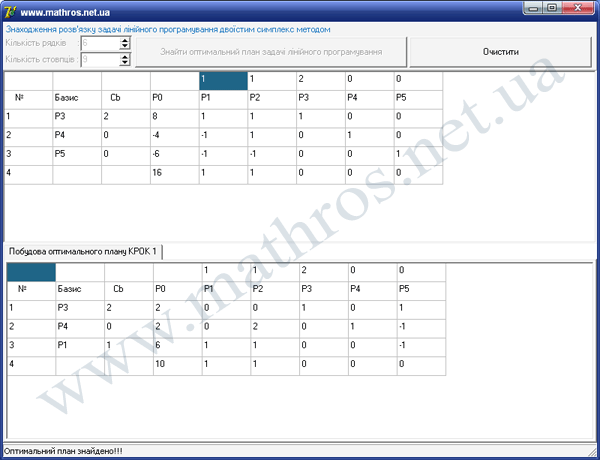The height and width of the screenshot is (460, 600).
Task: Click P4 column header in bottom table
Action: 372,291
